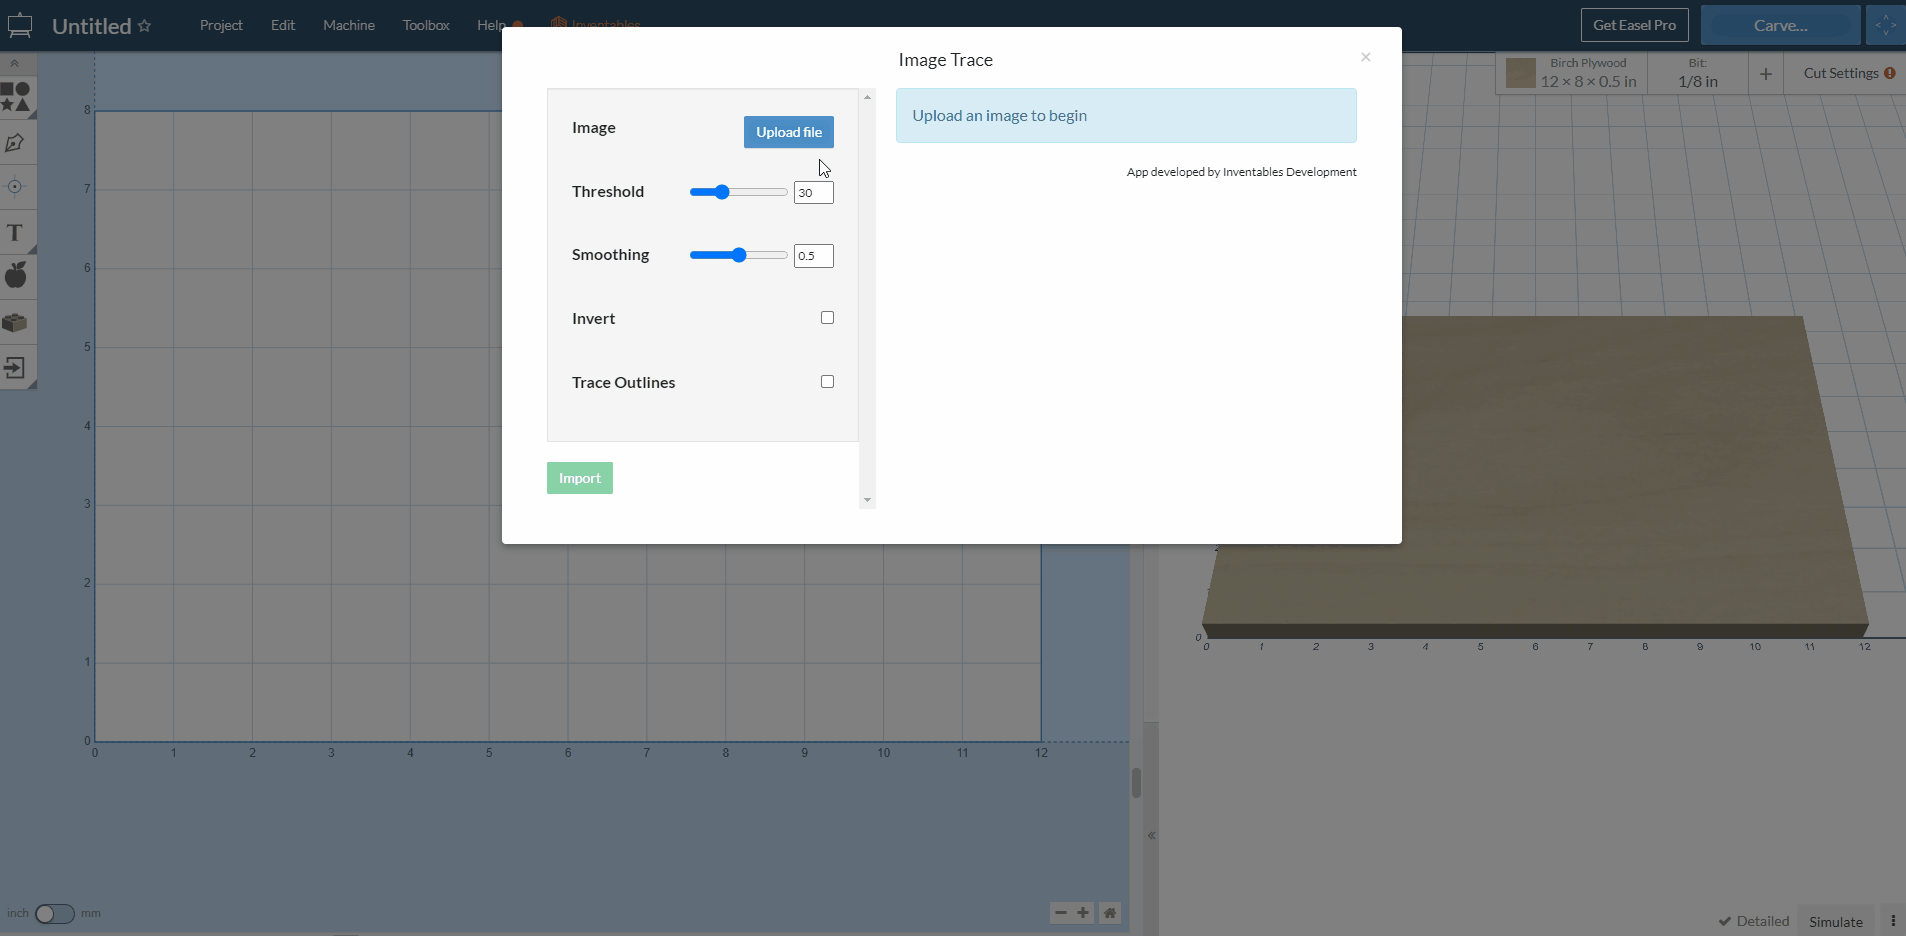Viewport: 1906px width, 936px height.
Task: Open the Machine menu
Action: [x=349, y=25]
